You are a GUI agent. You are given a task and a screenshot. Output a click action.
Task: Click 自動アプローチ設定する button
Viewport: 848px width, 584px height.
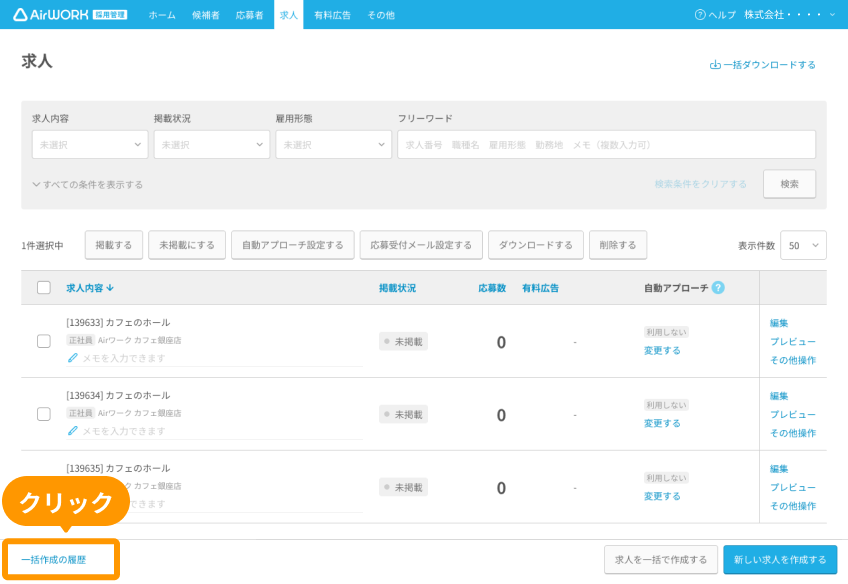tap(293, 245)
